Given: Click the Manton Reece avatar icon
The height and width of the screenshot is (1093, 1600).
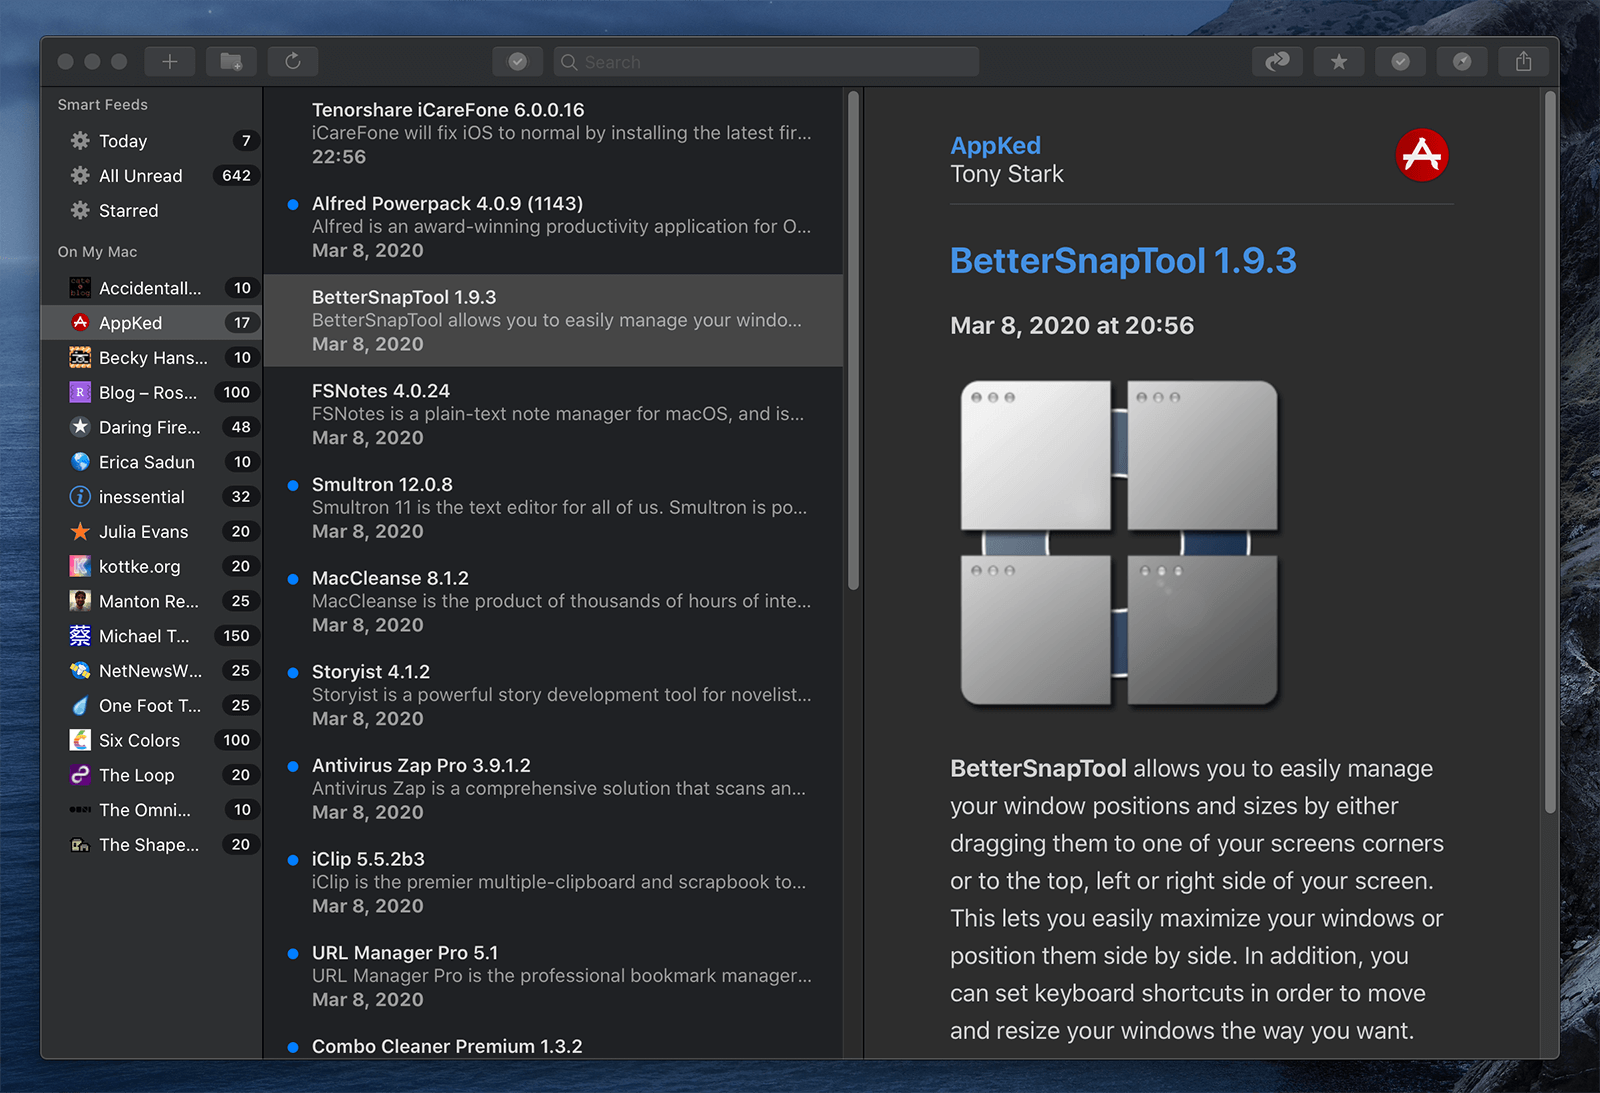Looking at the screenshot, I should (80, 601).
